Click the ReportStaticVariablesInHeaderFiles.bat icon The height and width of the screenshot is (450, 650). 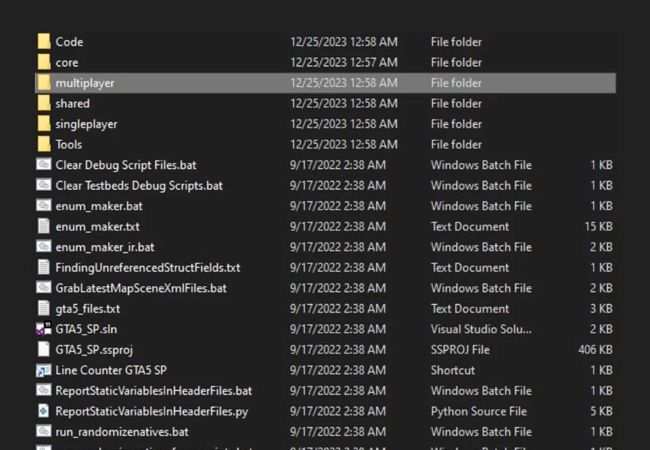[x=44, y=390]
